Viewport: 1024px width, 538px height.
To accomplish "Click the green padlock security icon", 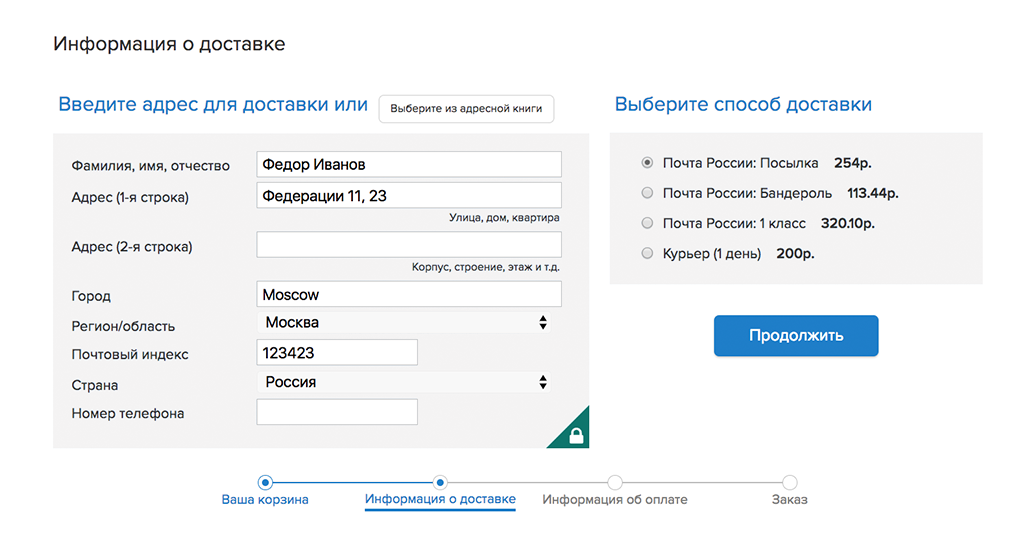I will 575,434.
